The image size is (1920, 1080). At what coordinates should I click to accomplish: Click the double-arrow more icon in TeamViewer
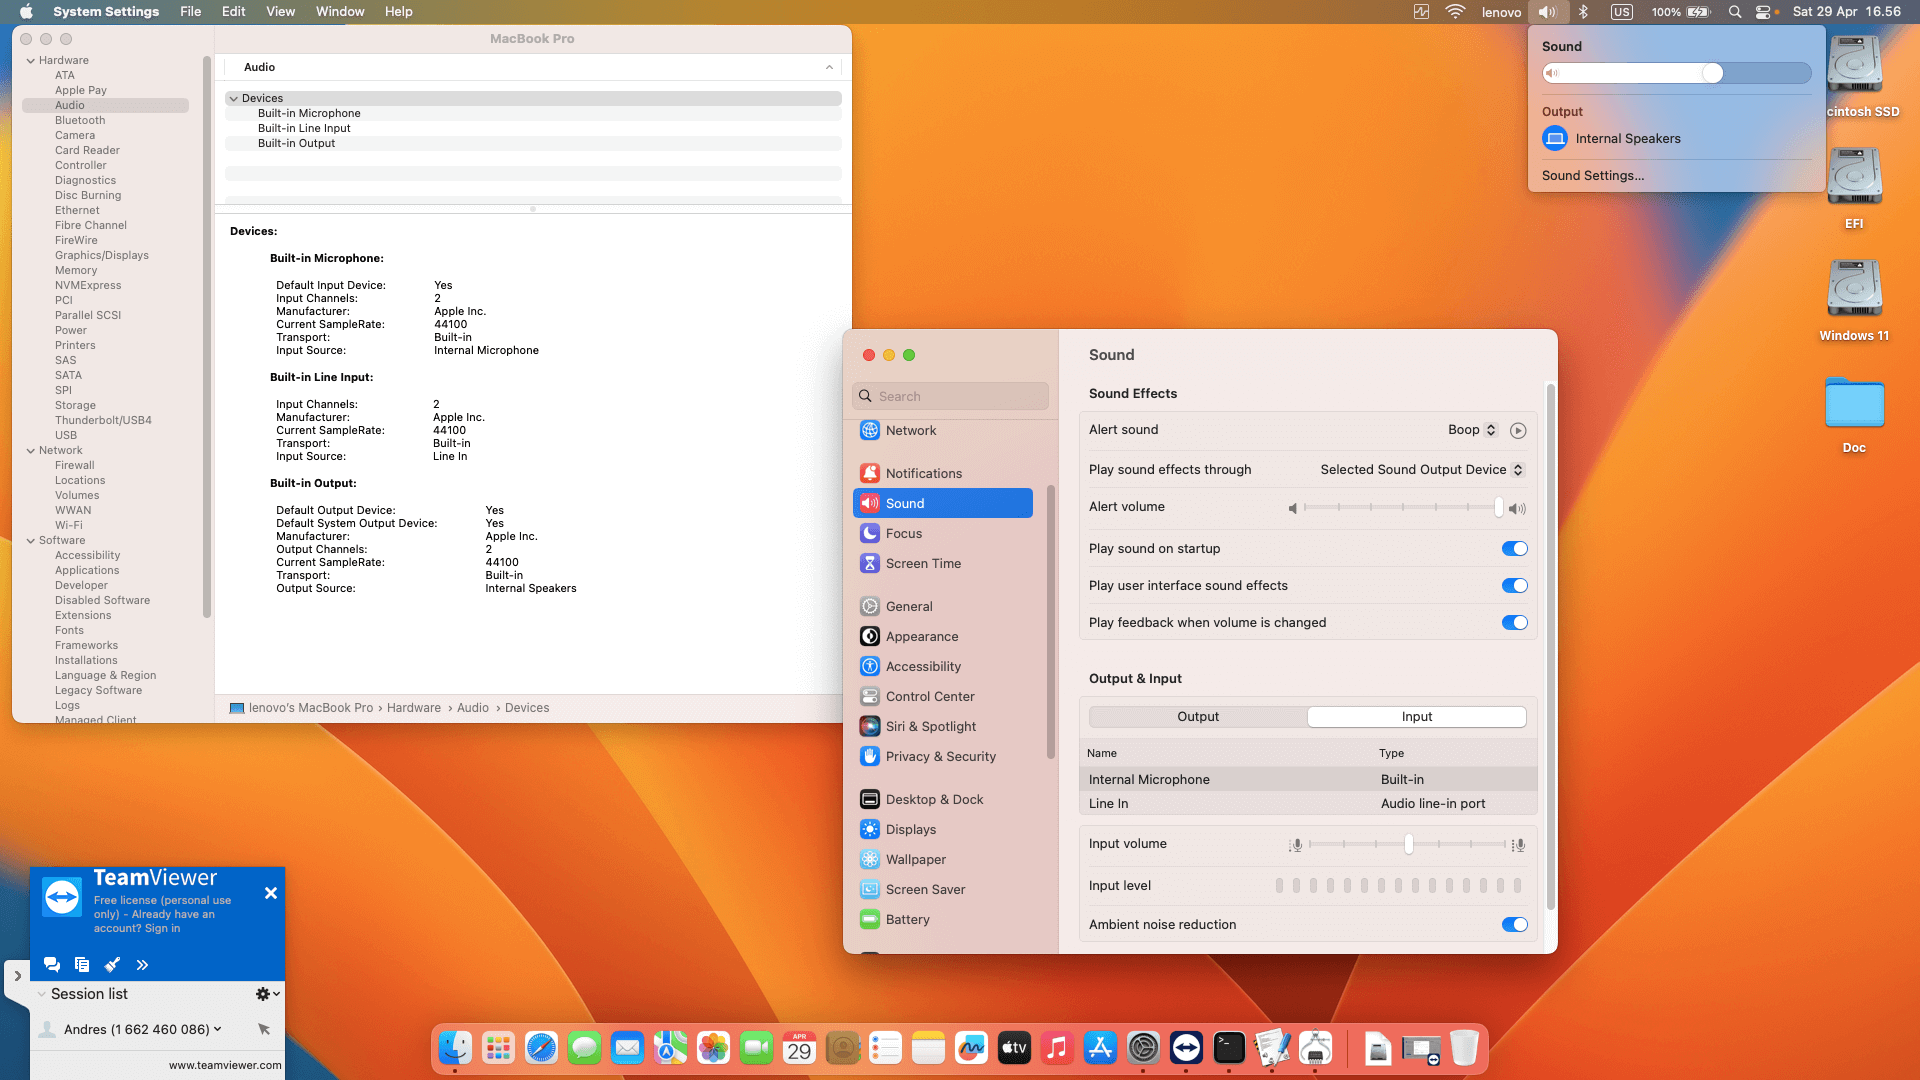pyautogui.click(x=142, y=965)
